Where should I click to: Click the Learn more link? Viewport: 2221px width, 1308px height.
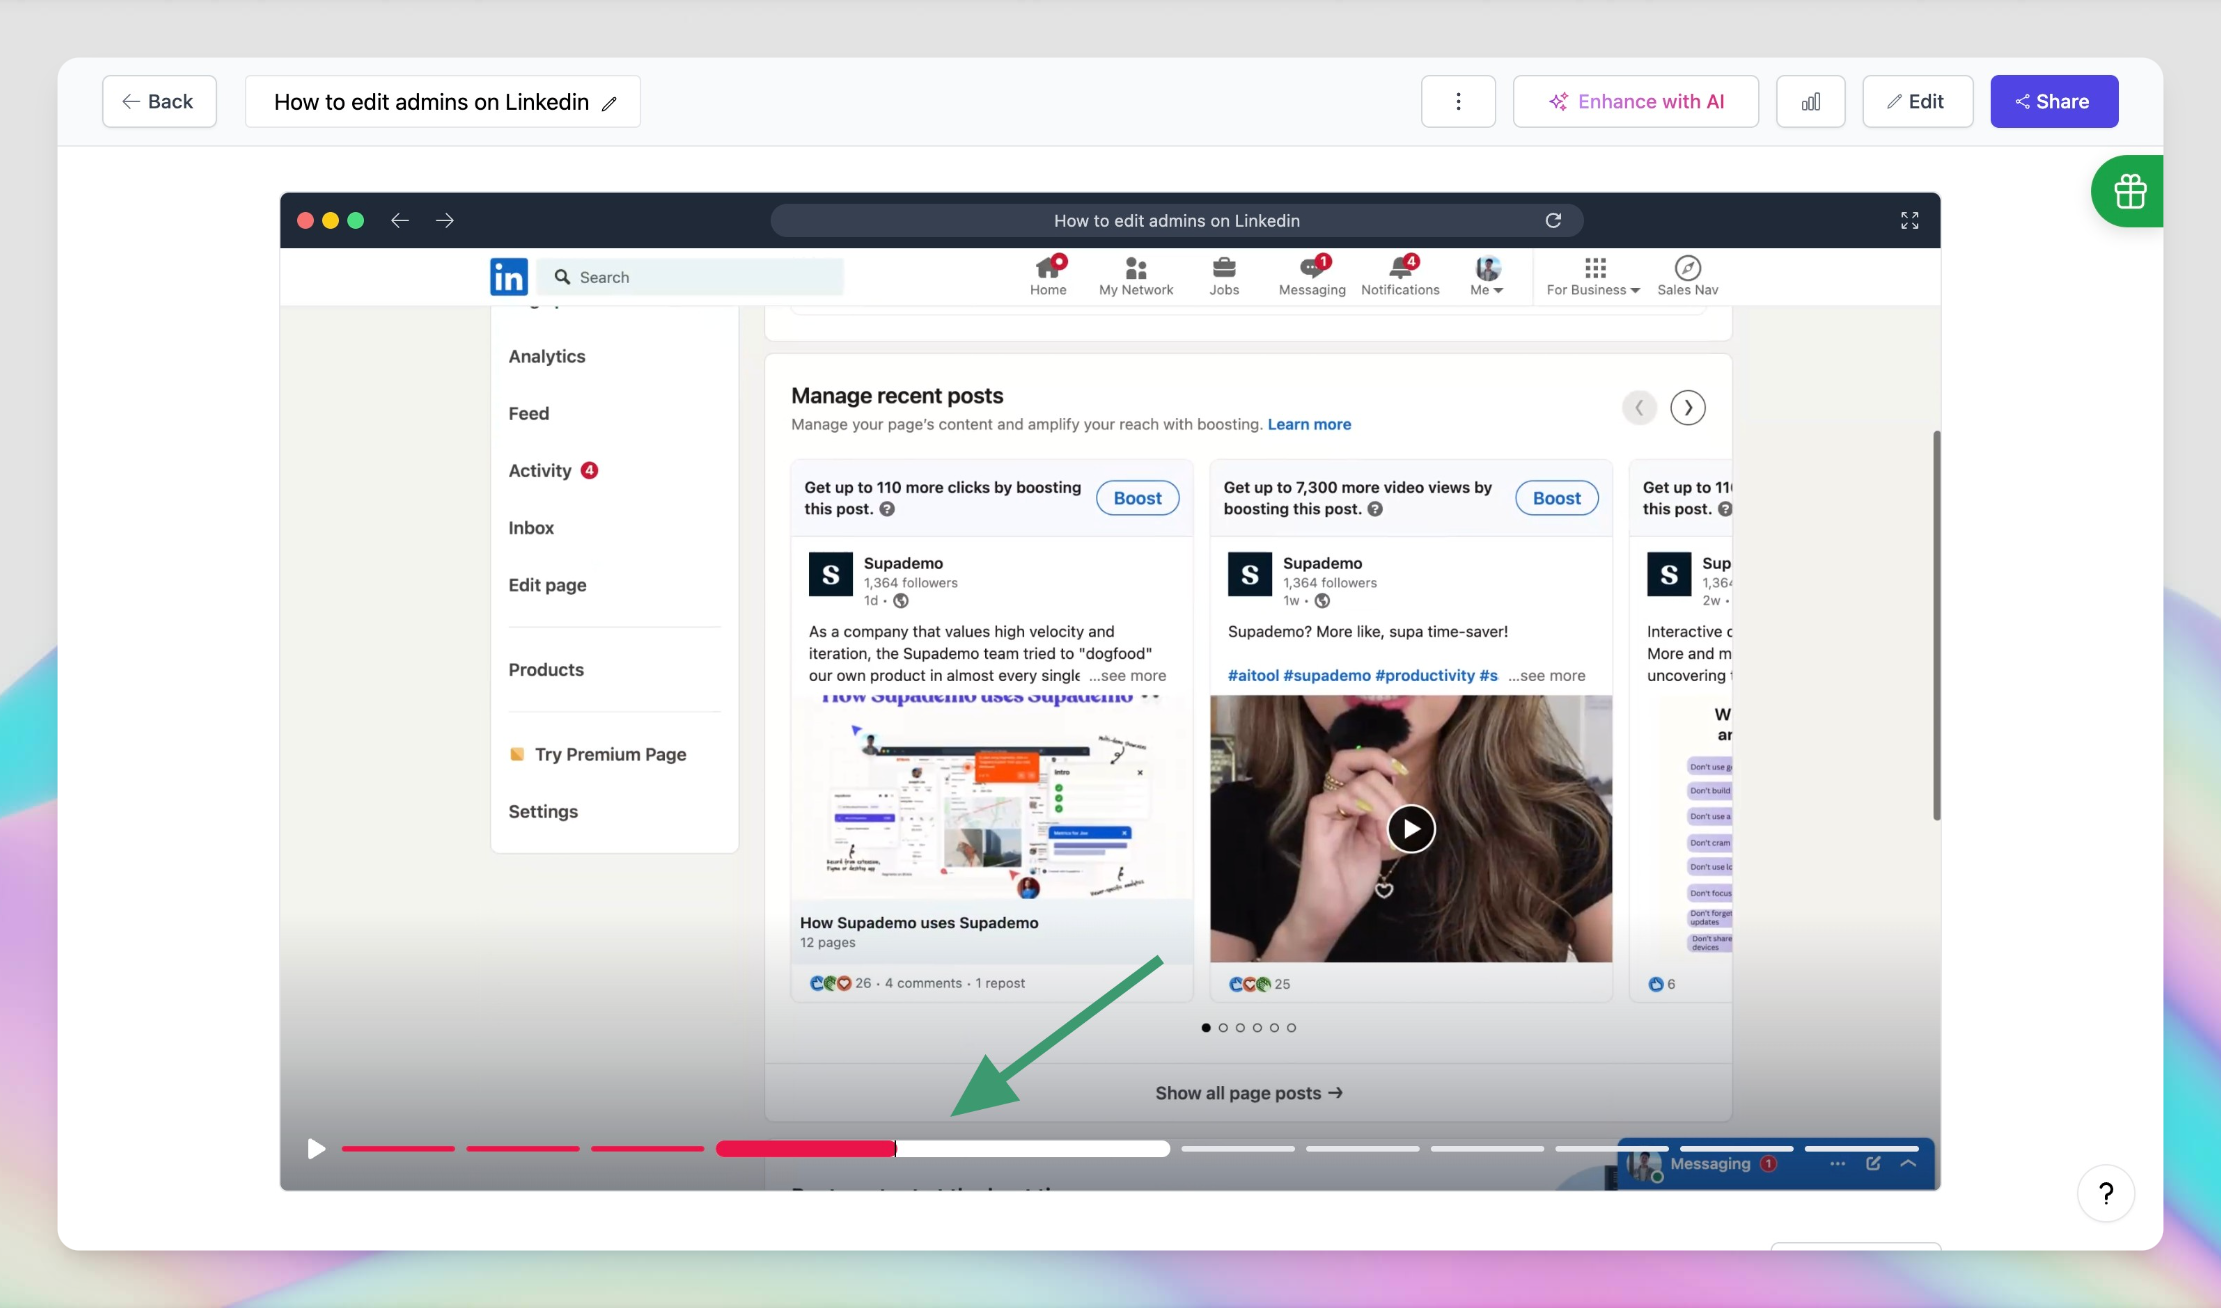tap(1309, 424)
